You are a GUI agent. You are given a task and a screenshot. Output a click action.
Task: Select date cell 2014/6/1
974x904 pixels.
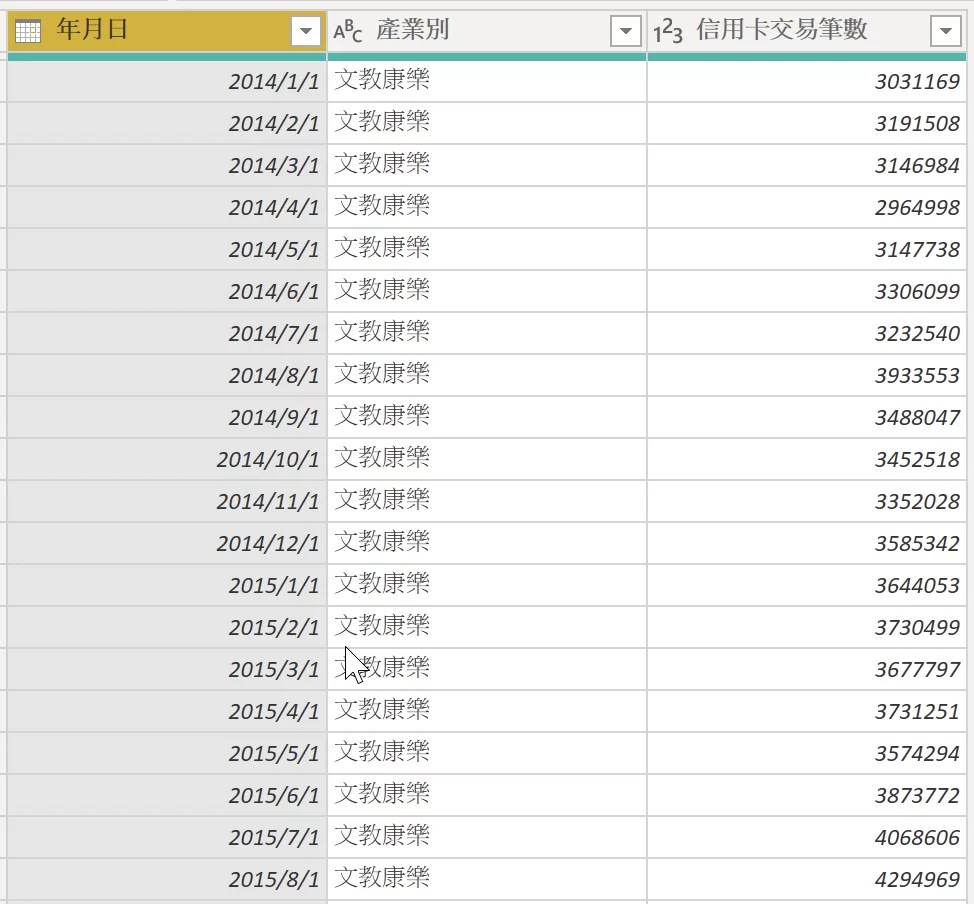[x=167, y=291]
